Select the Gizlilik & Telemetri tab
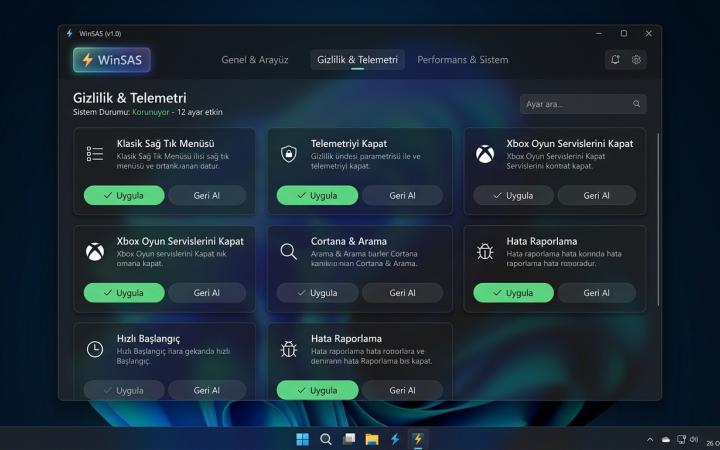Screen dimensions: 720x450 [x=357, y=60]
